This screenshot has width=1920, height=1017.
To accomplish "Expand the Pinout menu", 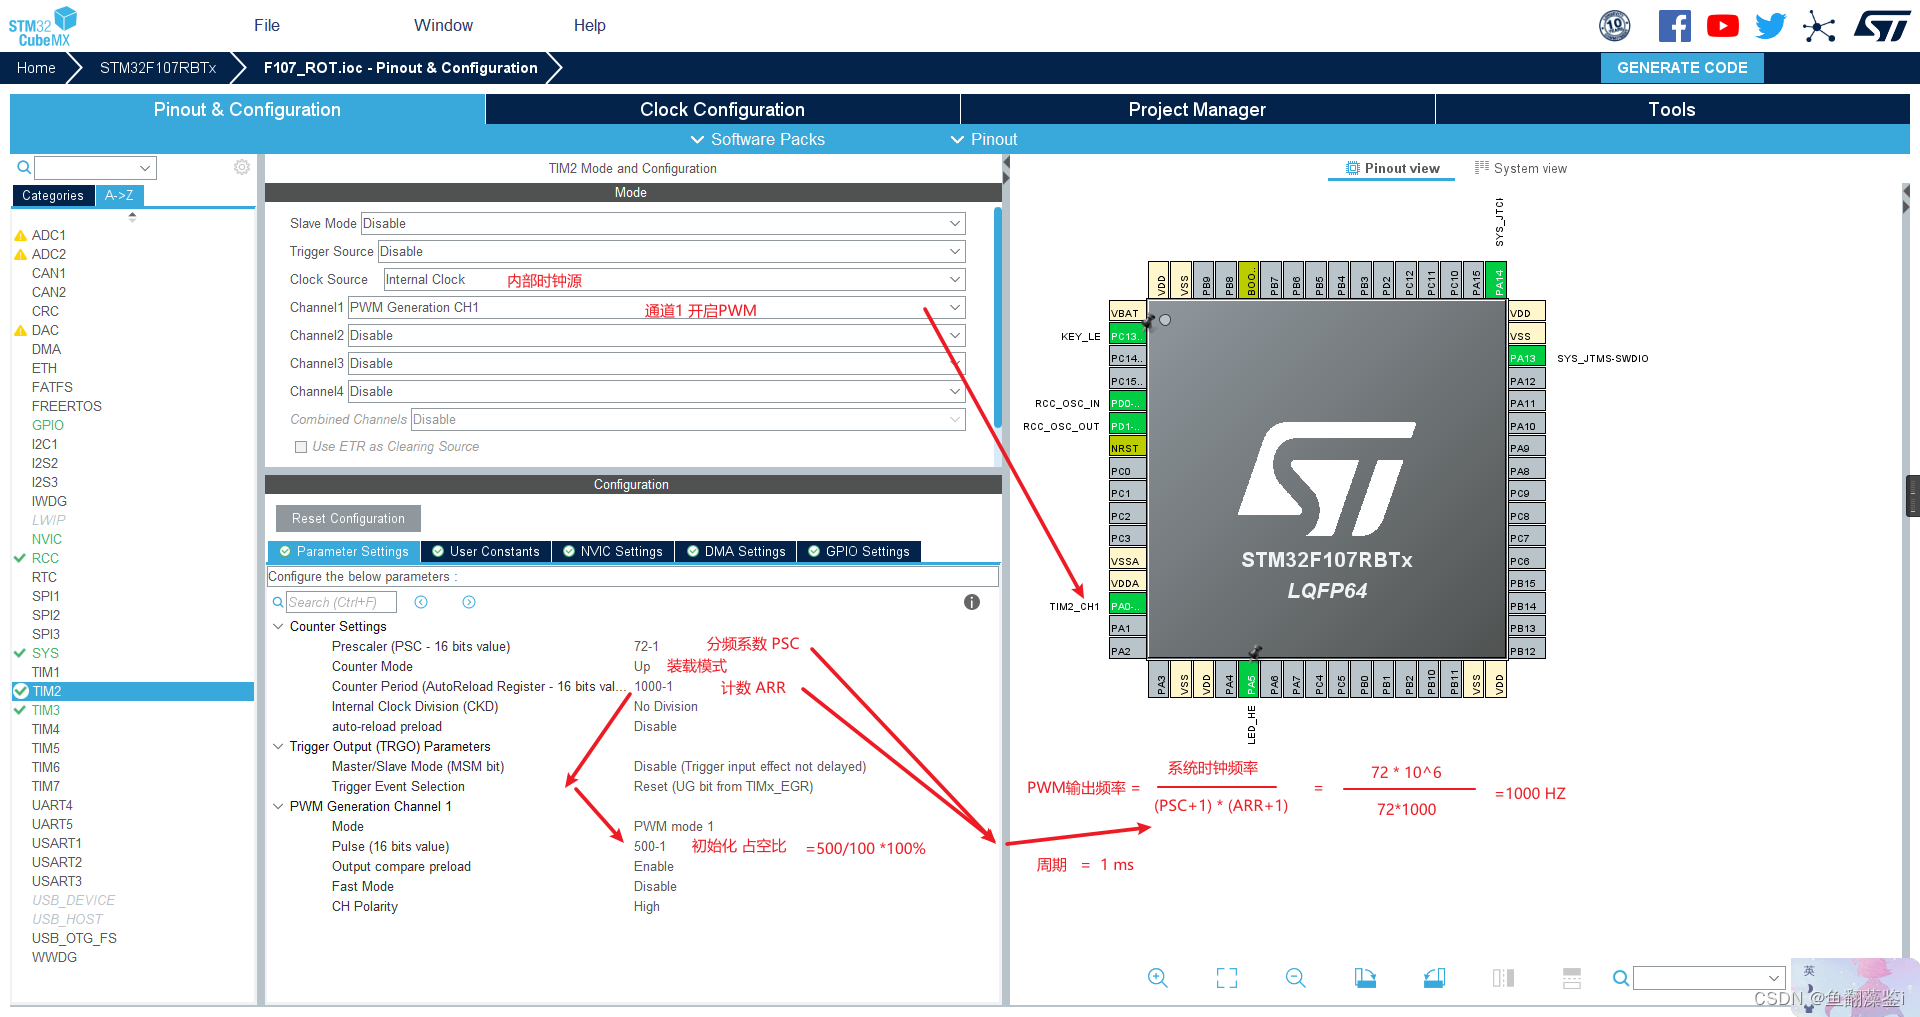I will tap(984, 139).
